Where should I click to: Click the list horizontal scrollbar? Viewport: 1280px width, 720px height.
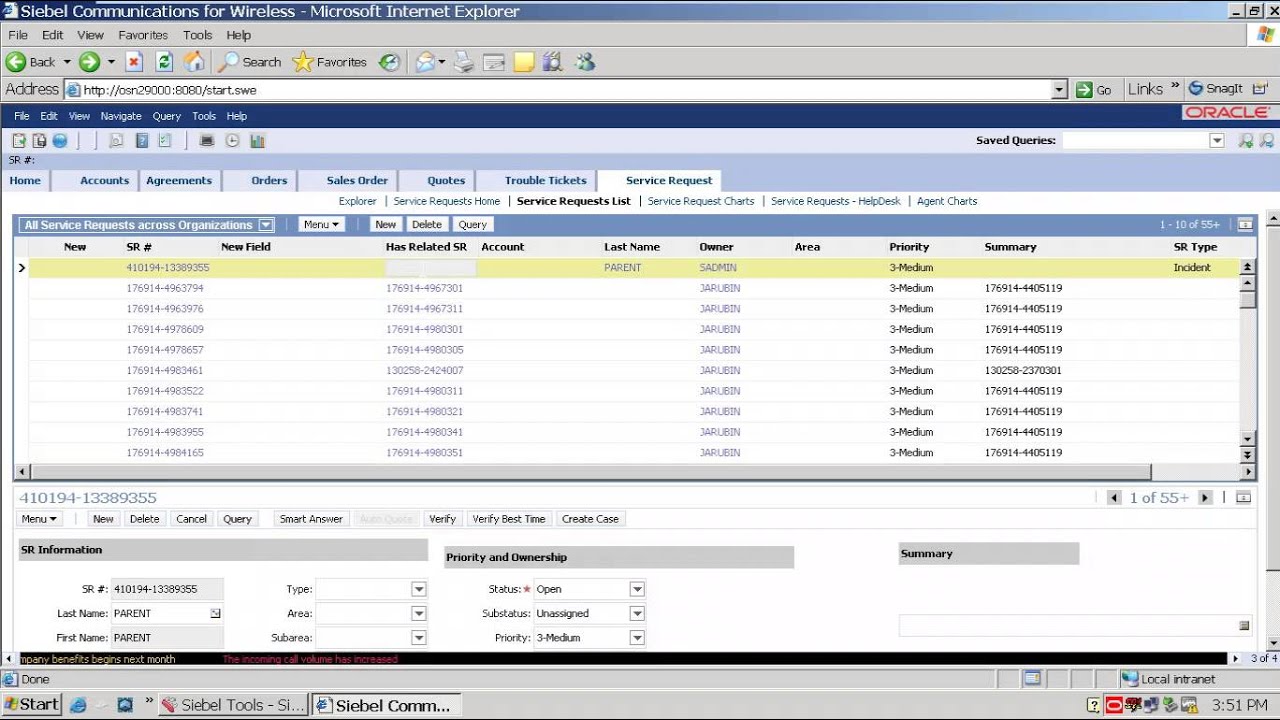coord(590,472)
